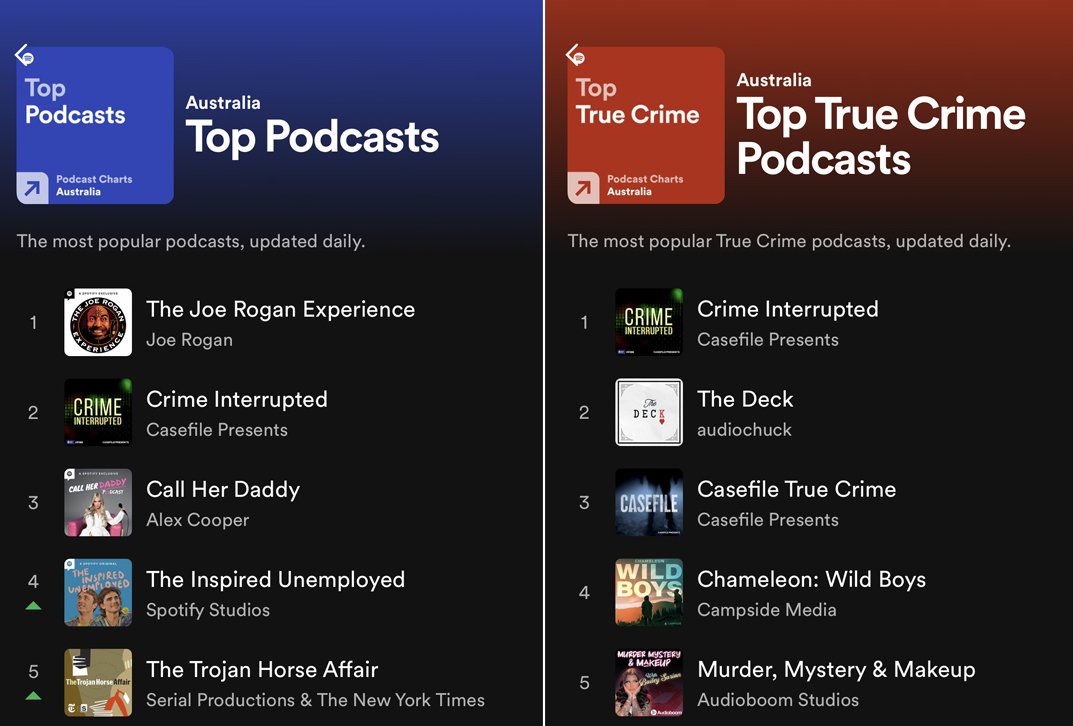Select The Inspired Unemployed title
The image size is (1073, 726).
276,580
